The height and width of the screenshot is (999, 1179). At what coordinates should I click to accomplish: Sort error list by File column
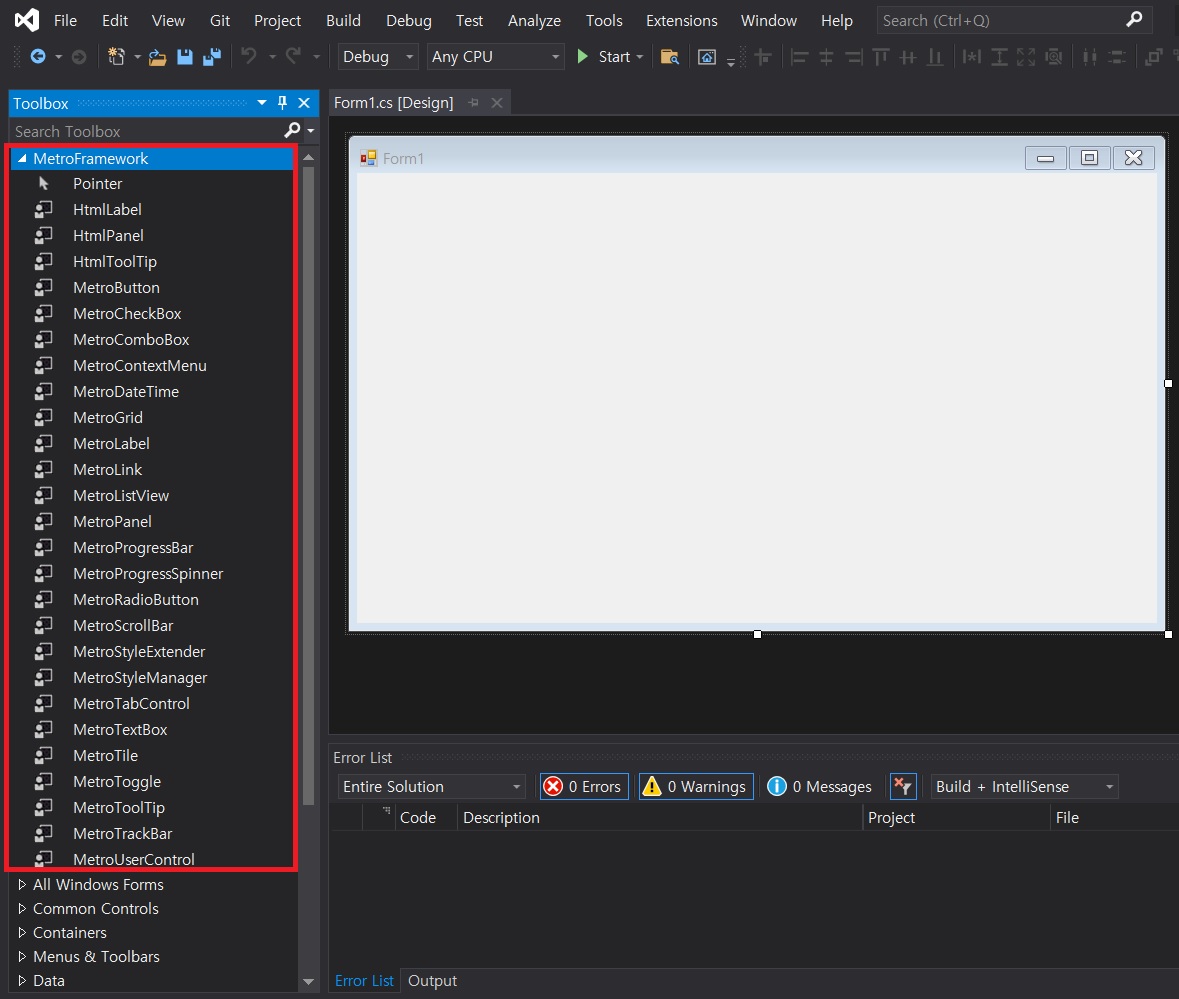(1114, 818)
